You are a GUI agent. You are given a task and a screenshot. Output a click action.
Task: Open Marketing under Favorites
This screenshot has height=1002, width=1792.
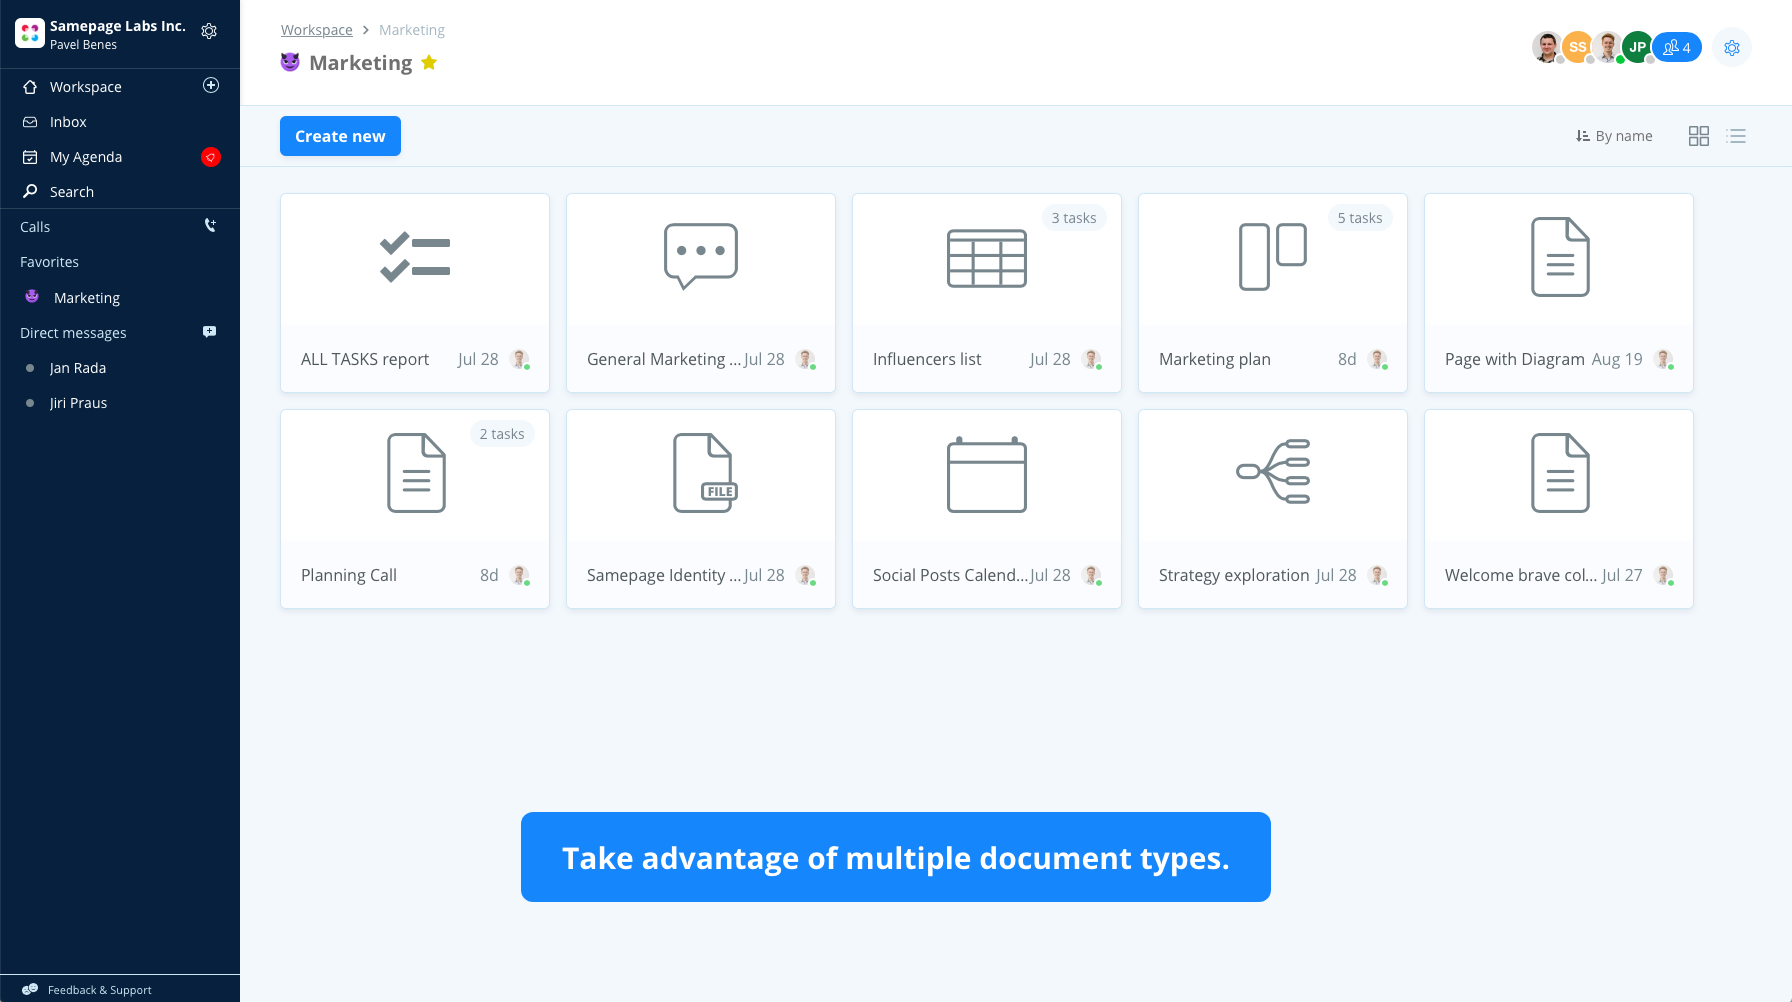(x=87, y=298)
